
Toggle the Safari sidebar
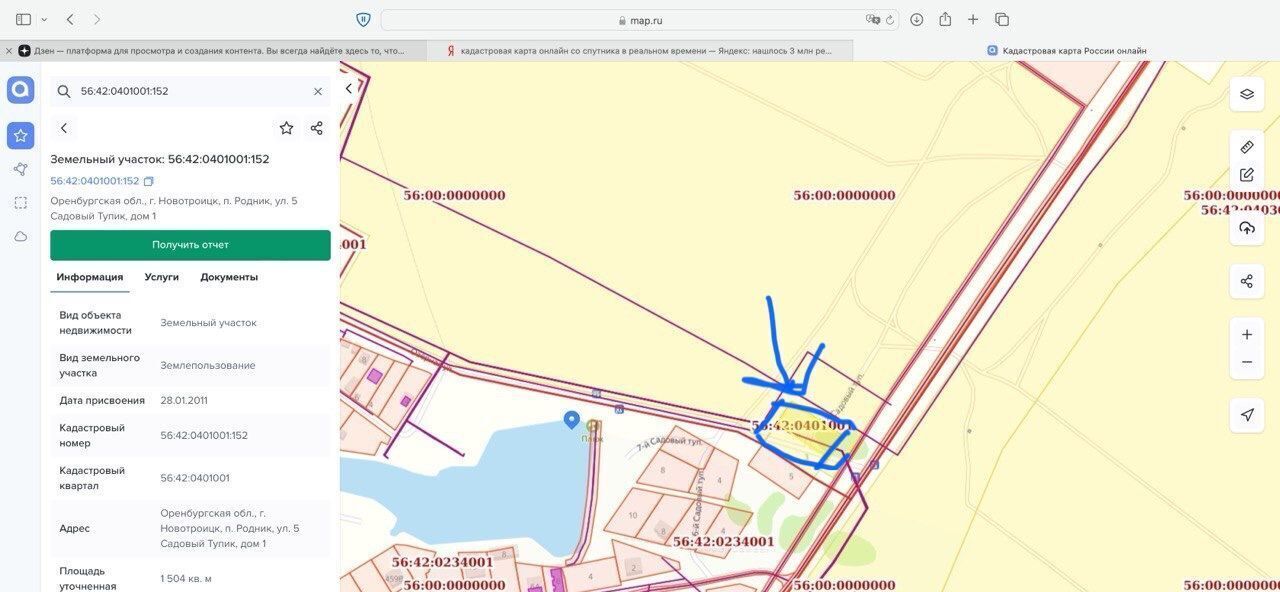[x=23, y=19]
